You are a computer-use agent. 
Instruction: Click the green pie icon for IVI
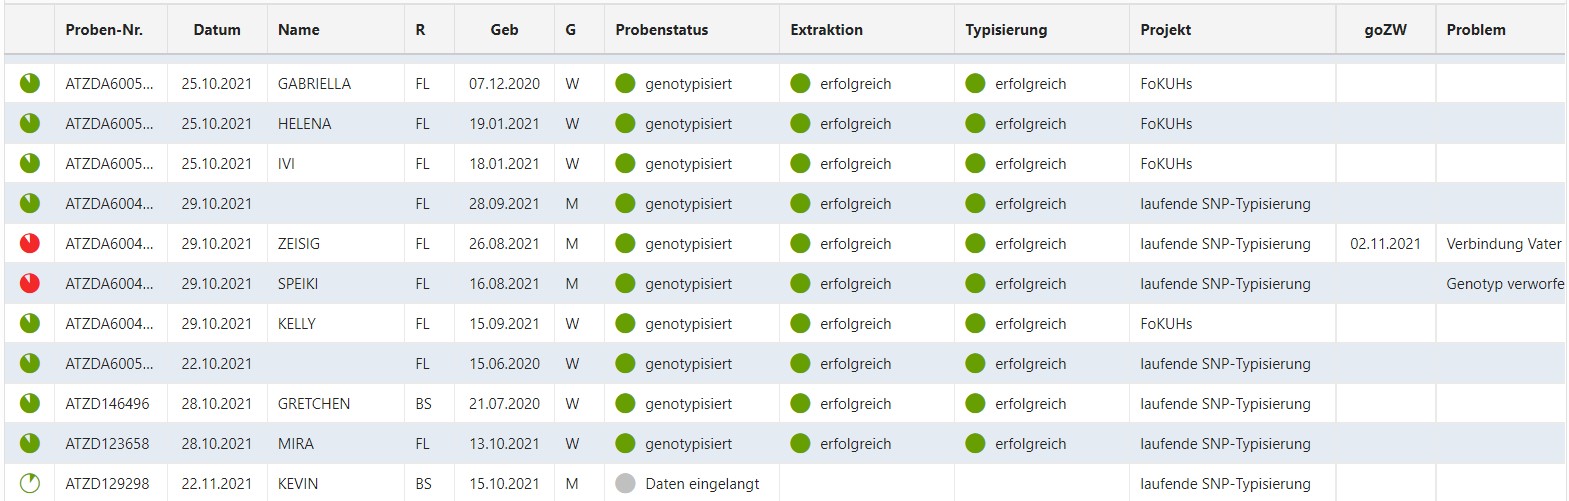click(x=30, y=163)
